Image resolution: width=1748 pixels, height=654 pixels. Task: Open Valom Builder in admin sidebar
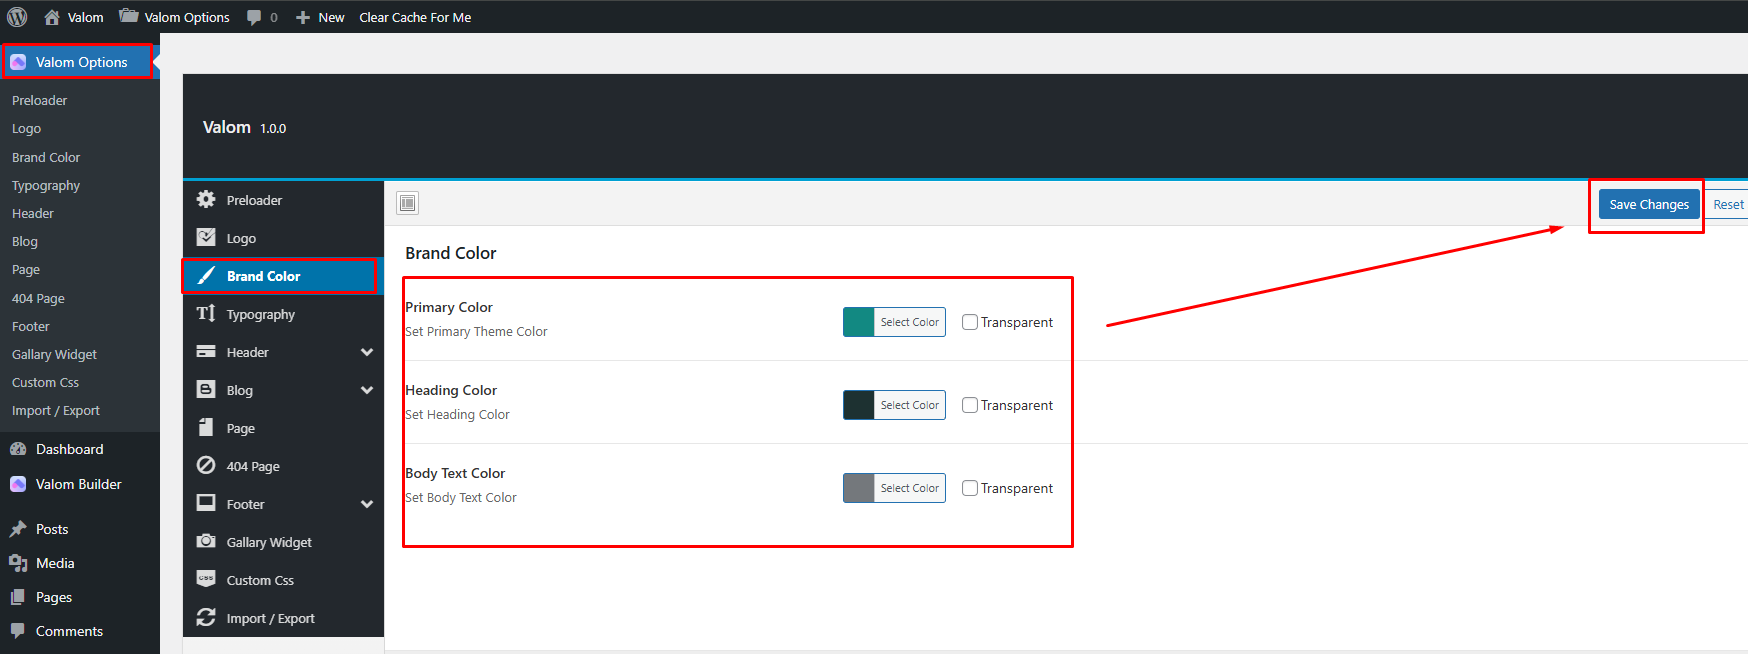coord(78,484)
